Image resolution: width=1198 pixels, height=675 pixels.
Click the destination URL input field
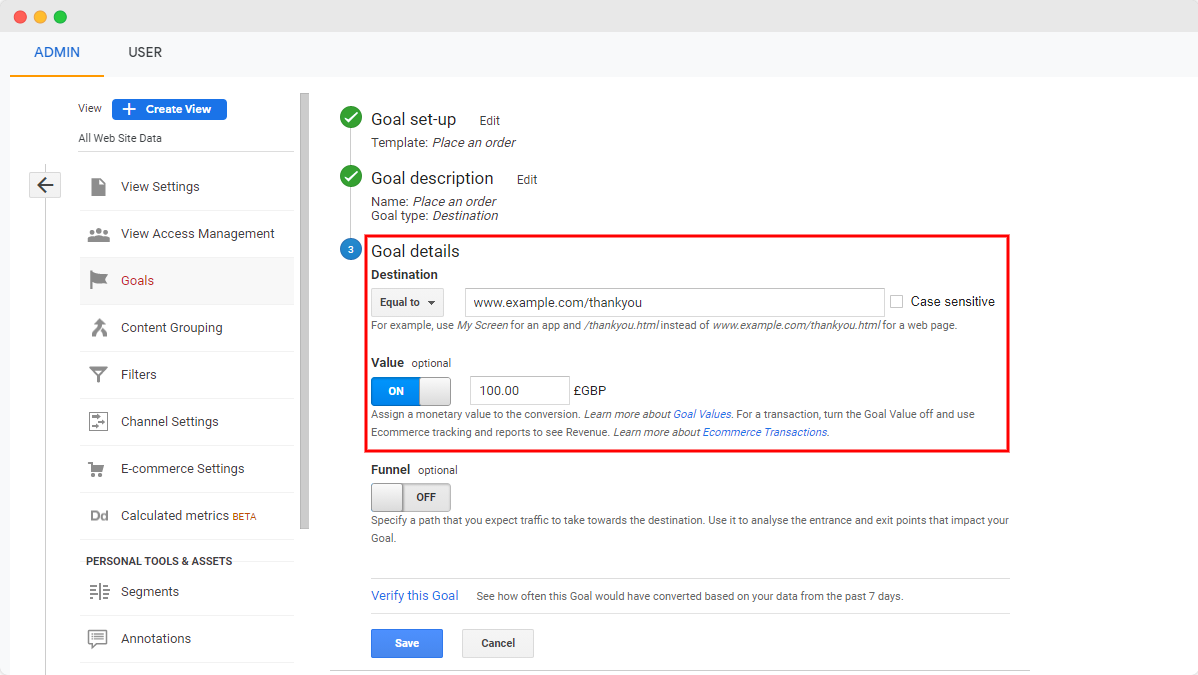pos(674,302)
